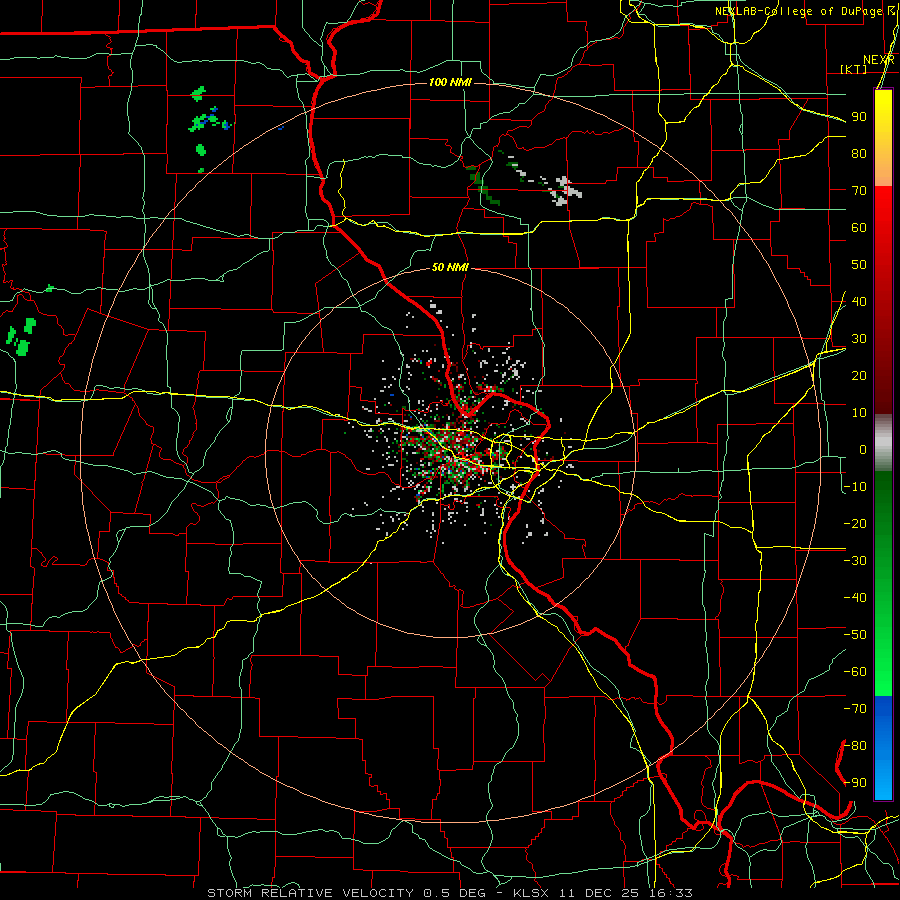Select the -40 scale value

(x=855, y=598)
